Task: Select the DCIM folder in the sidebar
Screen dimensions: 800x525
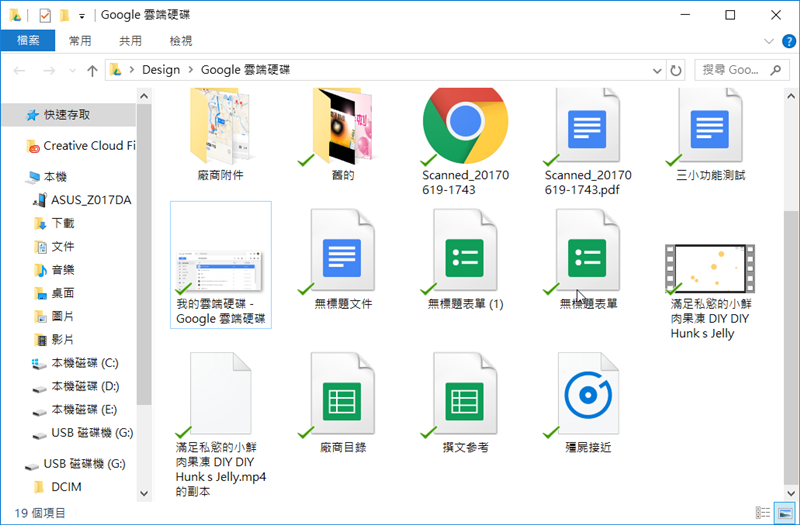Action: 58,487
